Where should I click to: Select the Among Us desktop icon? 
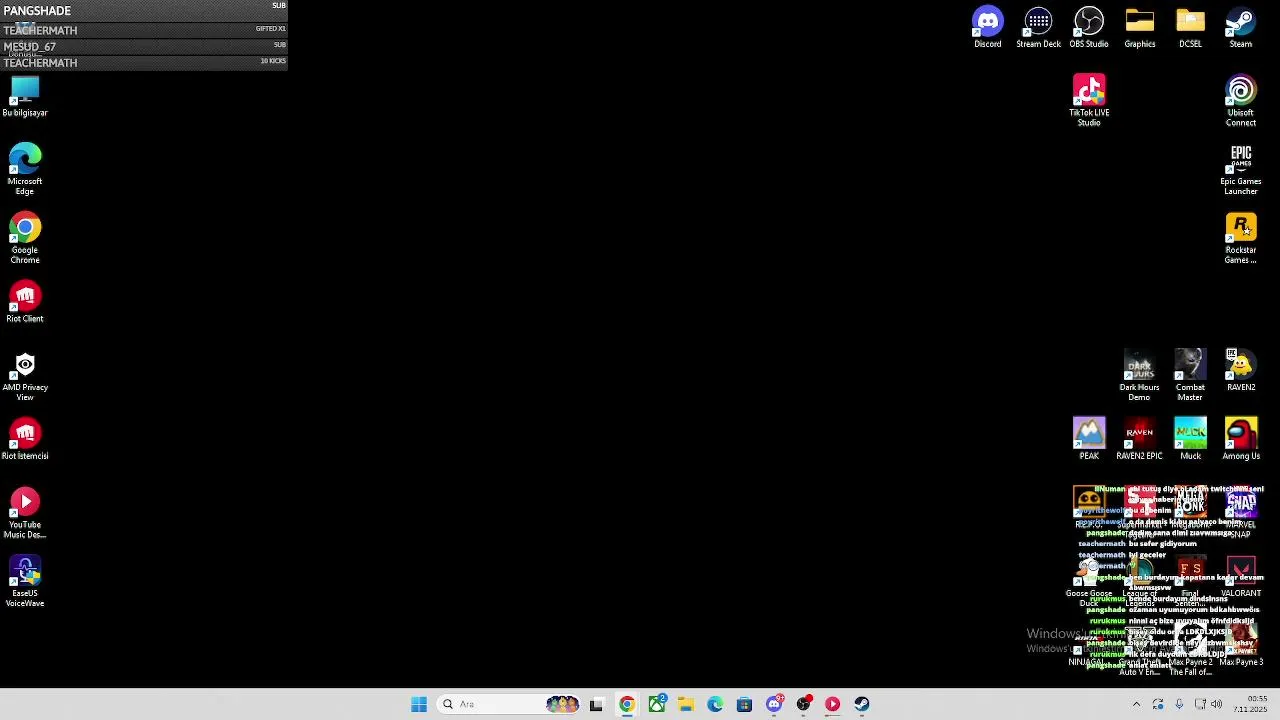pyautogui.click(x=1241, y=439)
